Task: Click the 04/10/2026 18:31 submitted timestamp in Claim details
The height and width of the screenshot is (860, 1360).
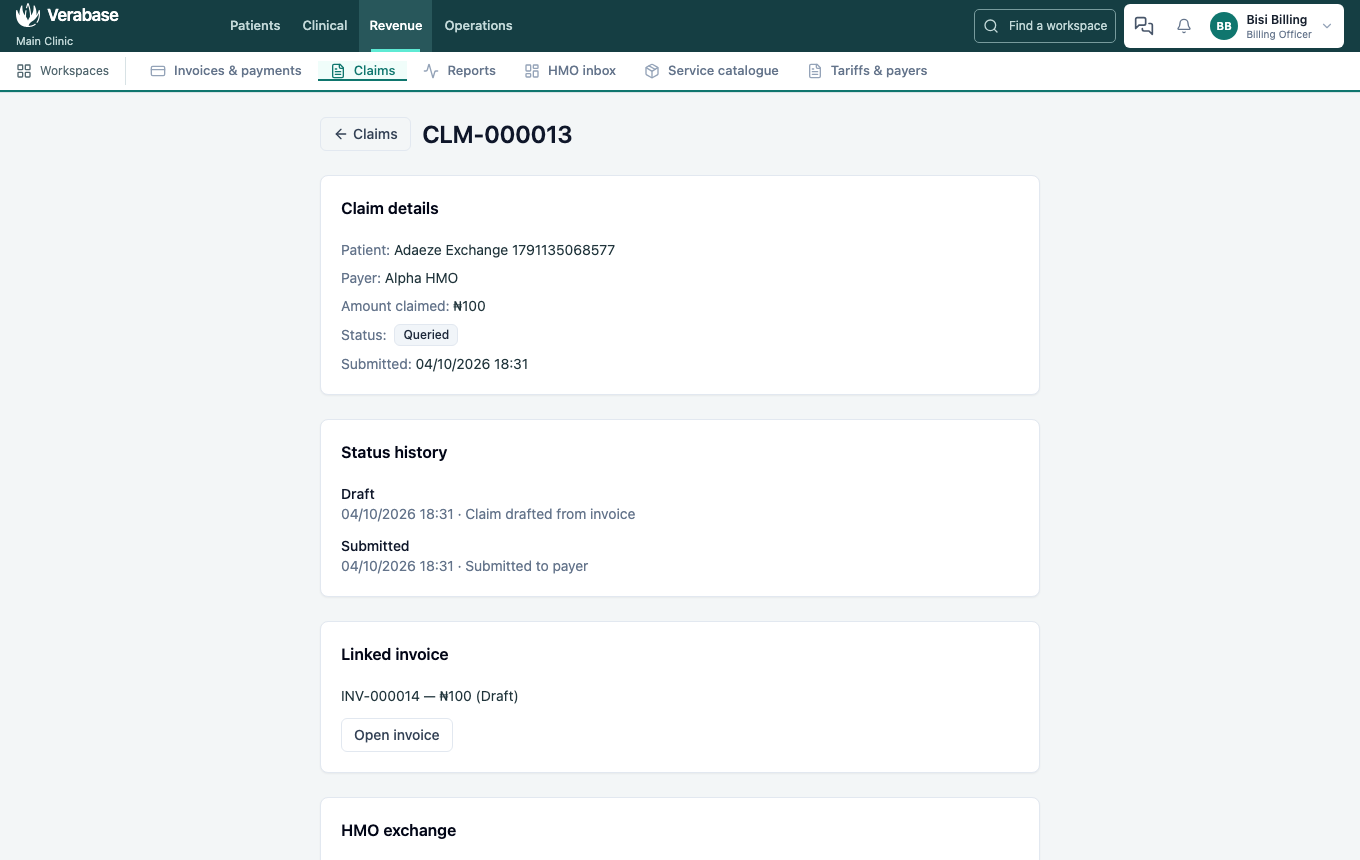Action: (472, 364)
